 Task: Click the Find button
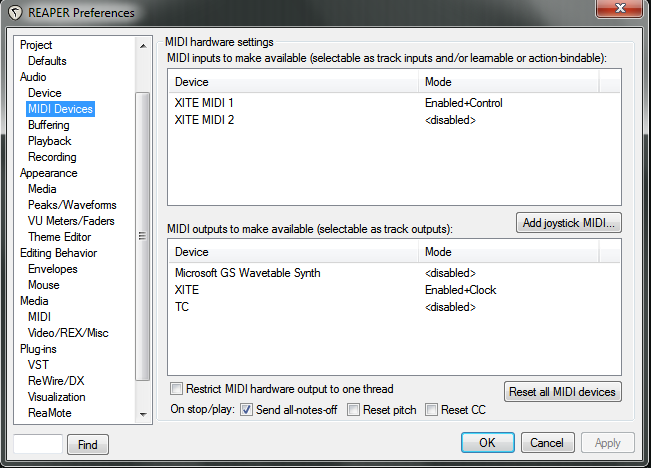tap(88, 444)
